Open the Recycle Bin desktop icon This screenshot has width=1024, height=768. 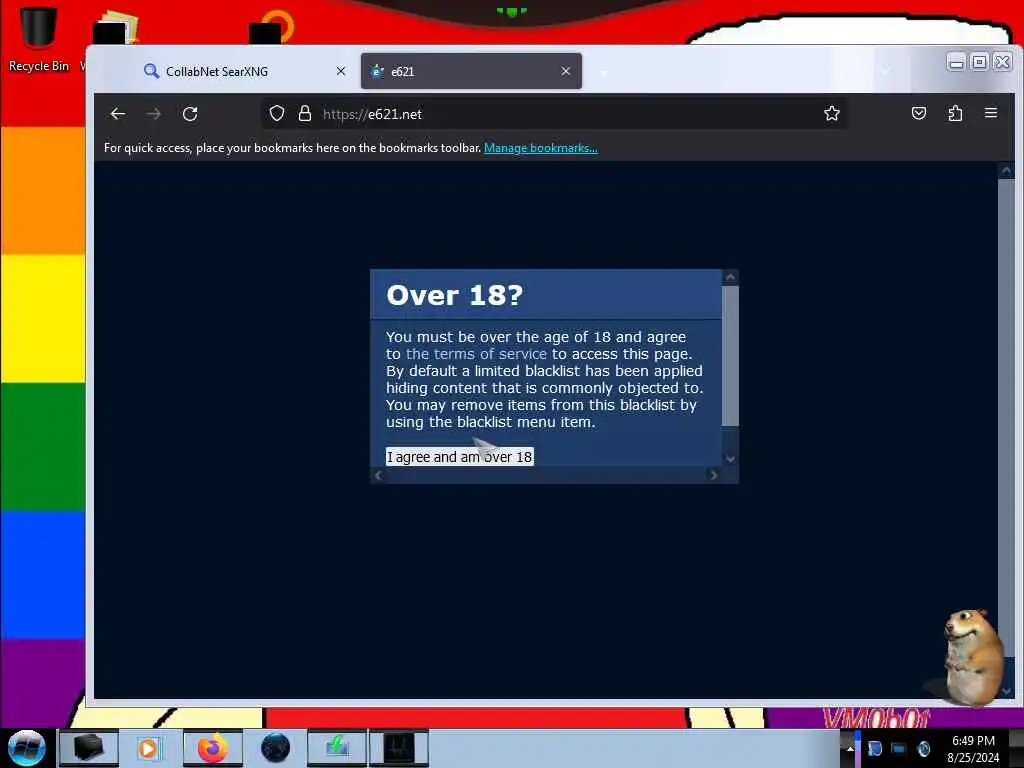(x=38, y=37)
